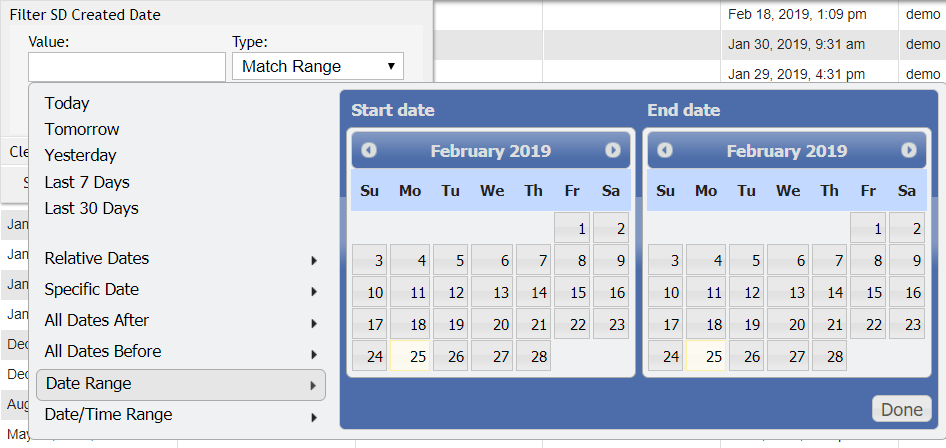The width and height of the screenshot is (946, 448).
Task: Select February 28 in End date calendar
Action: (829, 356)
